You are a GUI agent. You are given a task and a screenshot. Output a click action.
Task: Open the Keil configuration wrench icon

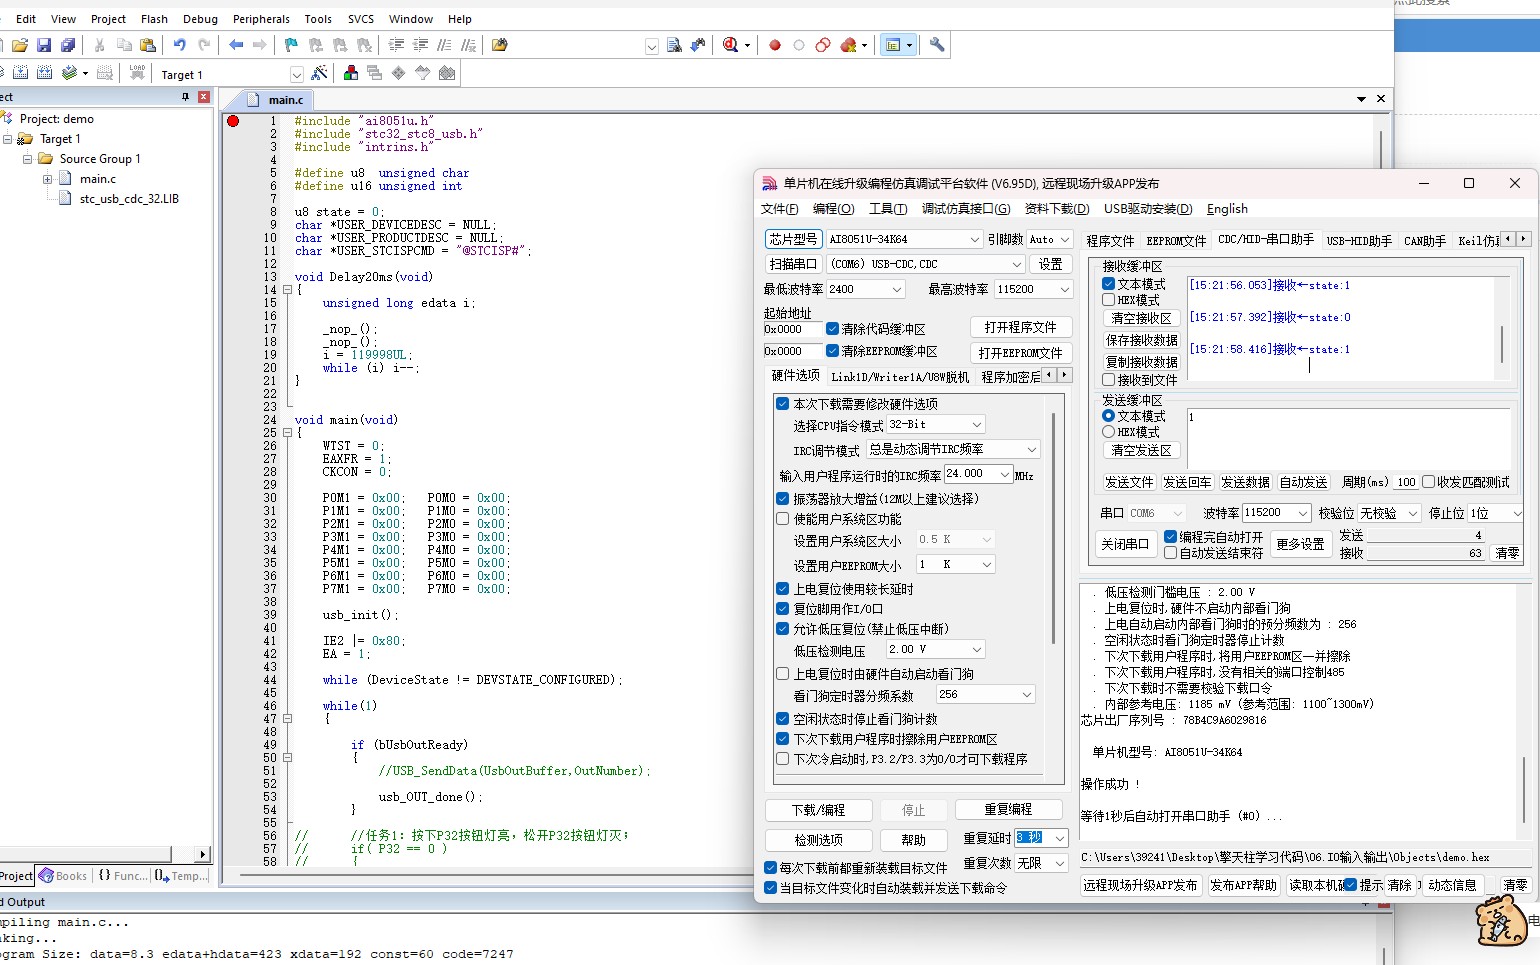(937, 45)
